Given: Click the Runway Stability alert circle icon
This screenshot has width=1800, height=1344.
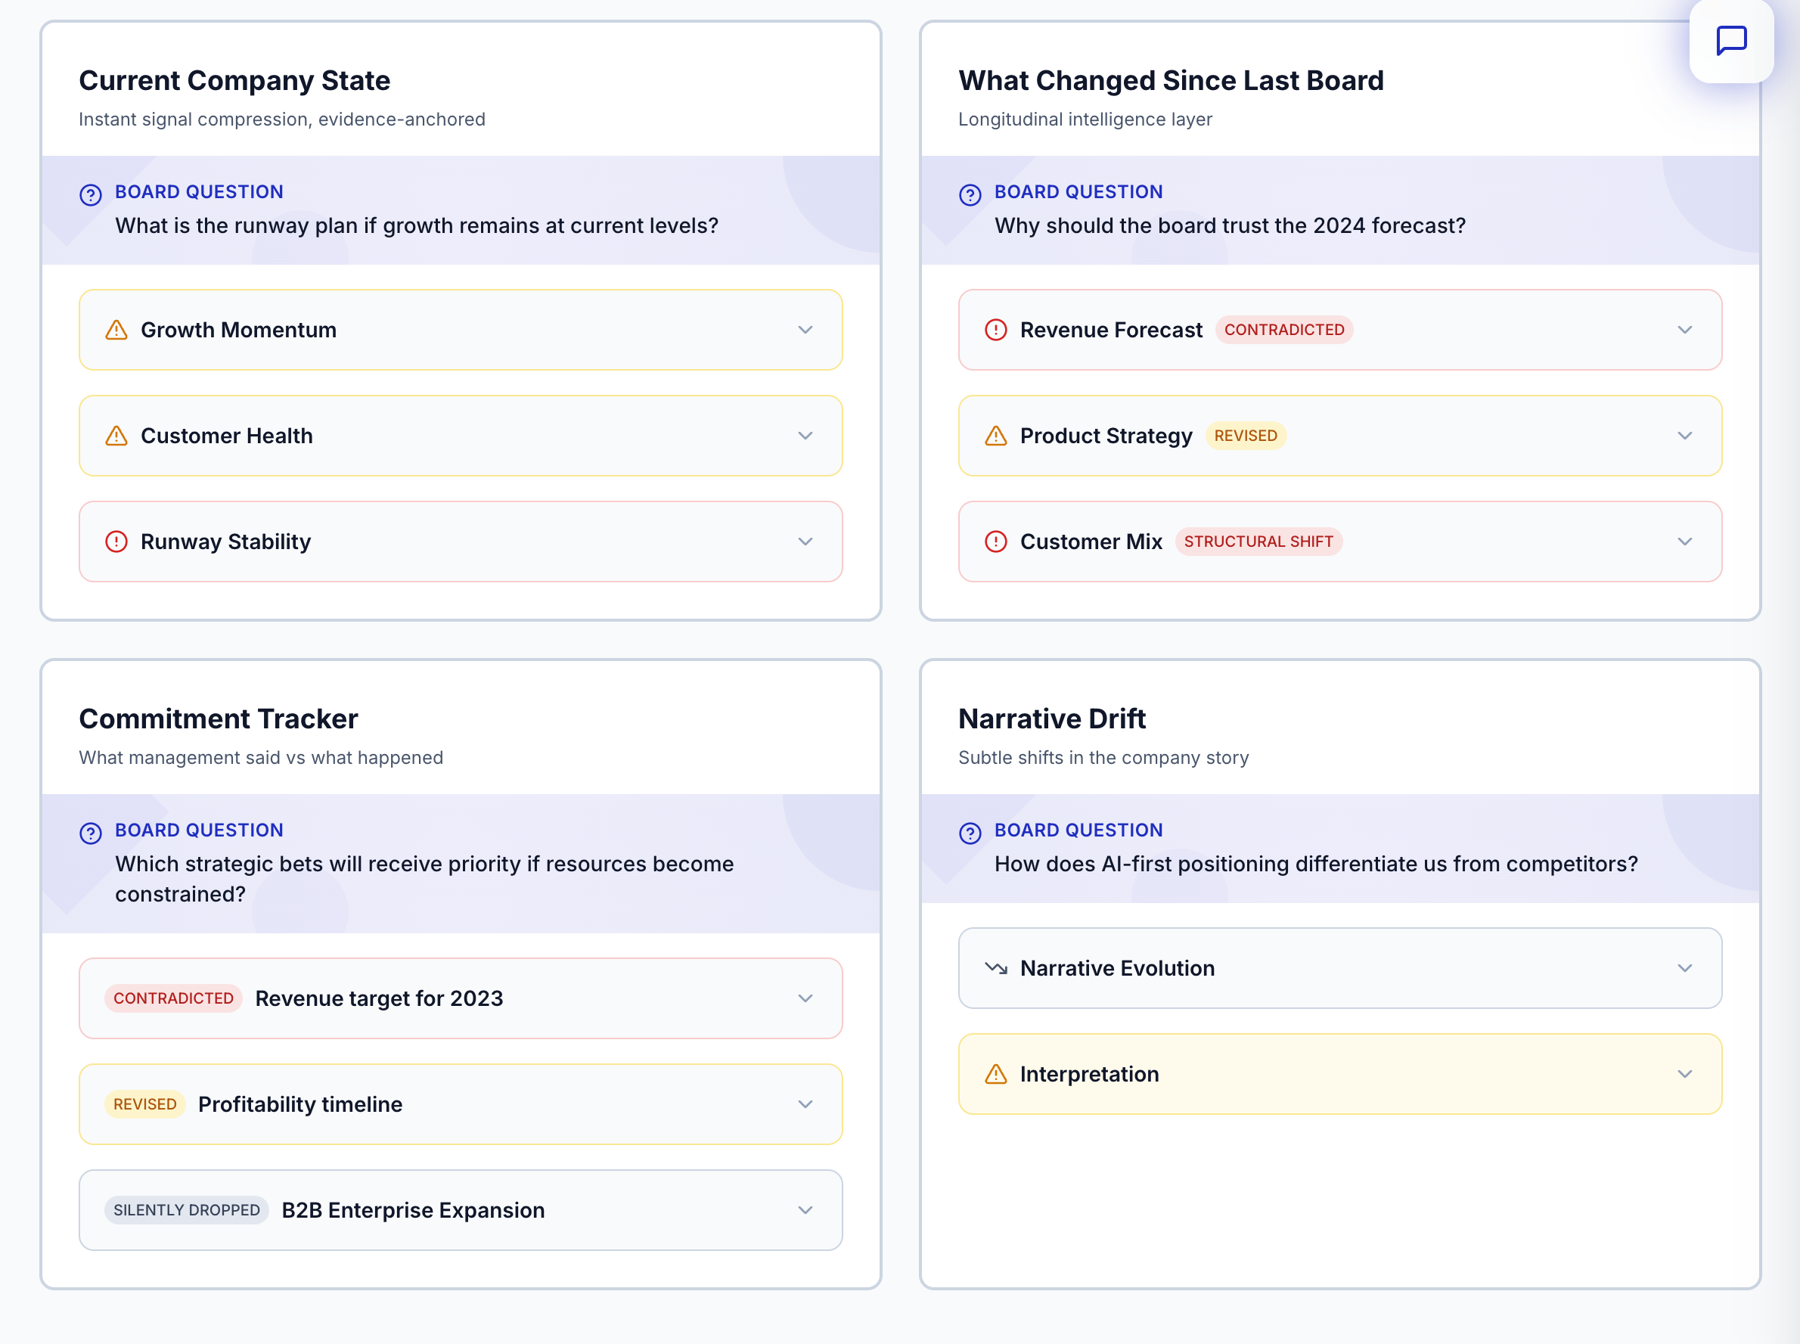Looking at the screenshot, I should point(116,542).
